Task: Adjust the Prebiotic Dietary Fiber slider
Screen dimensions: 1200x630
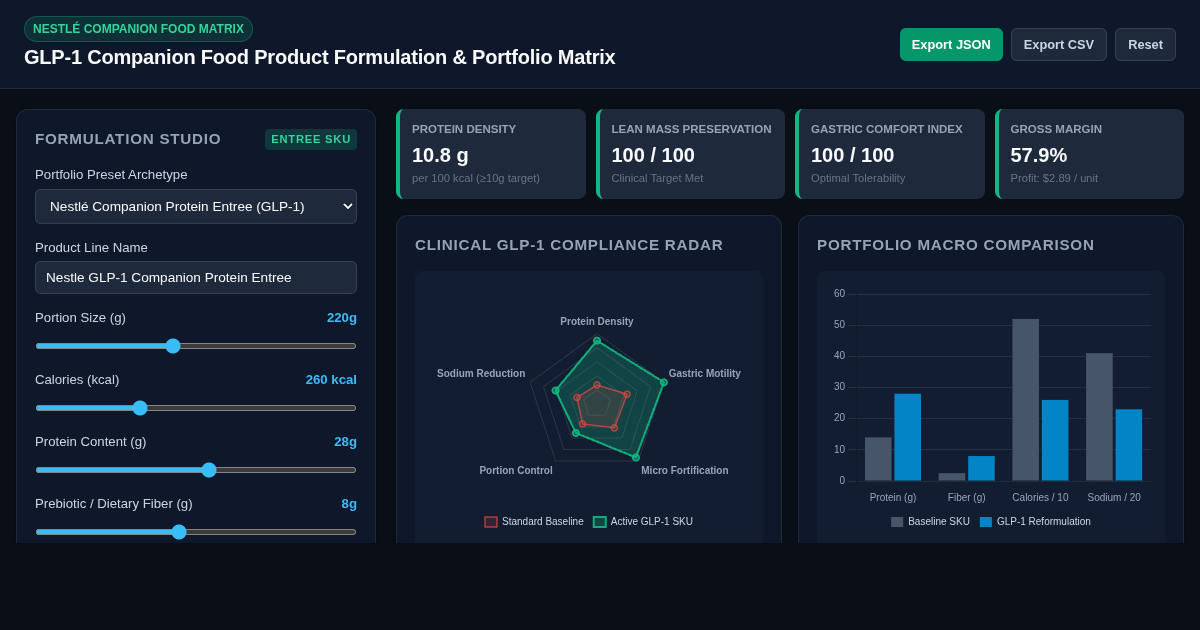Action: click(196, 532)
